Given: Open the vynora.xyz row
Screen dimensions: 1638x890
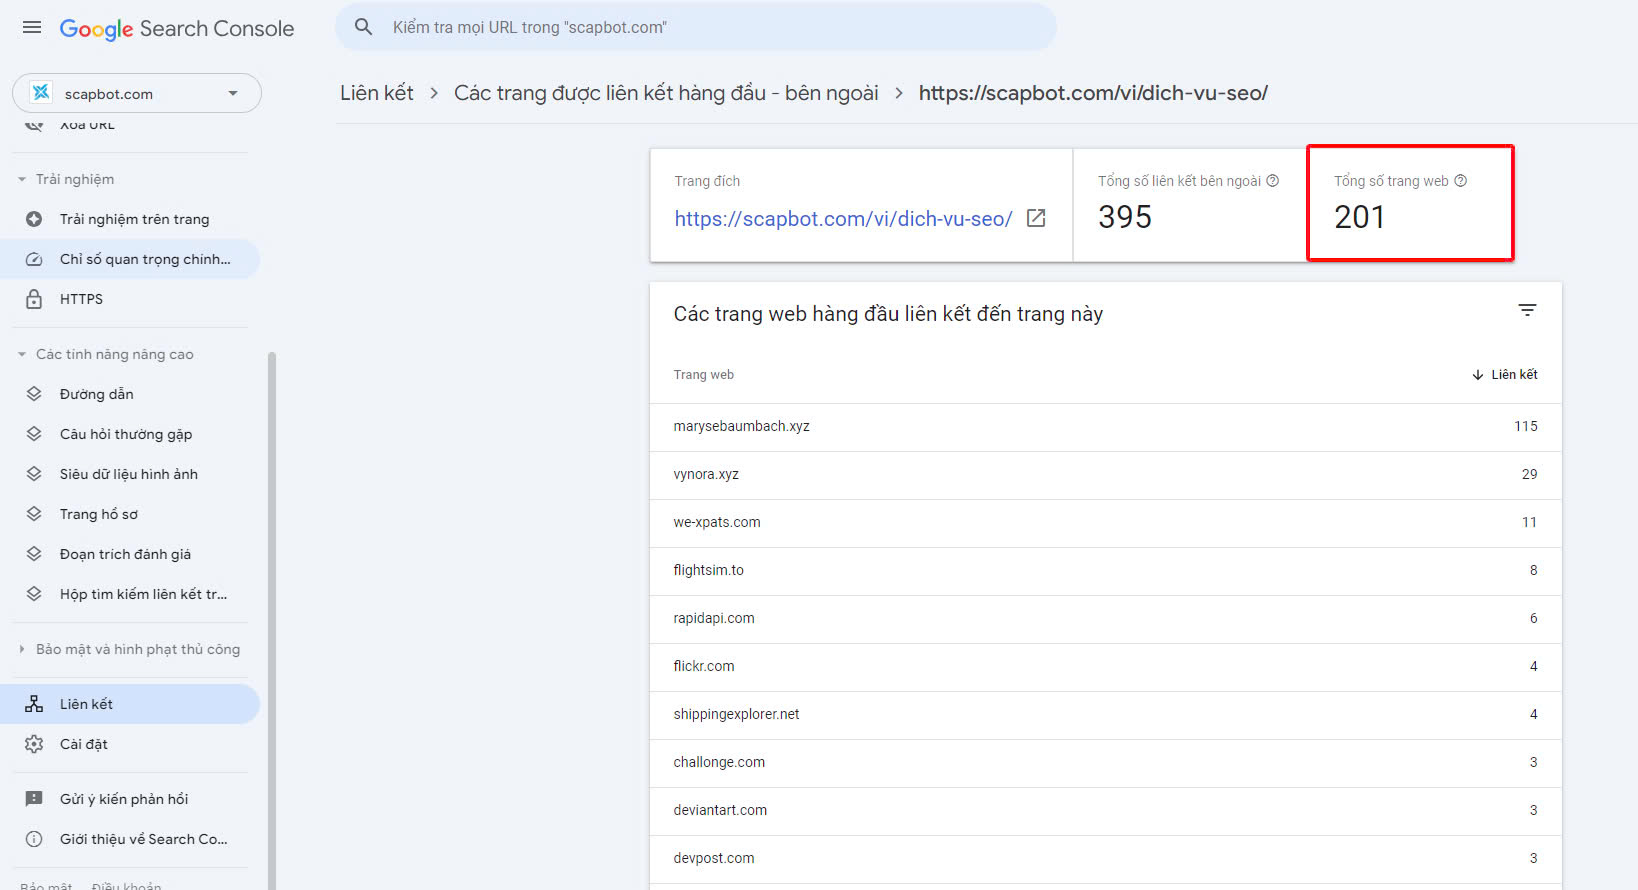Looking at the screenshot, I should [x=1105, y=474].
